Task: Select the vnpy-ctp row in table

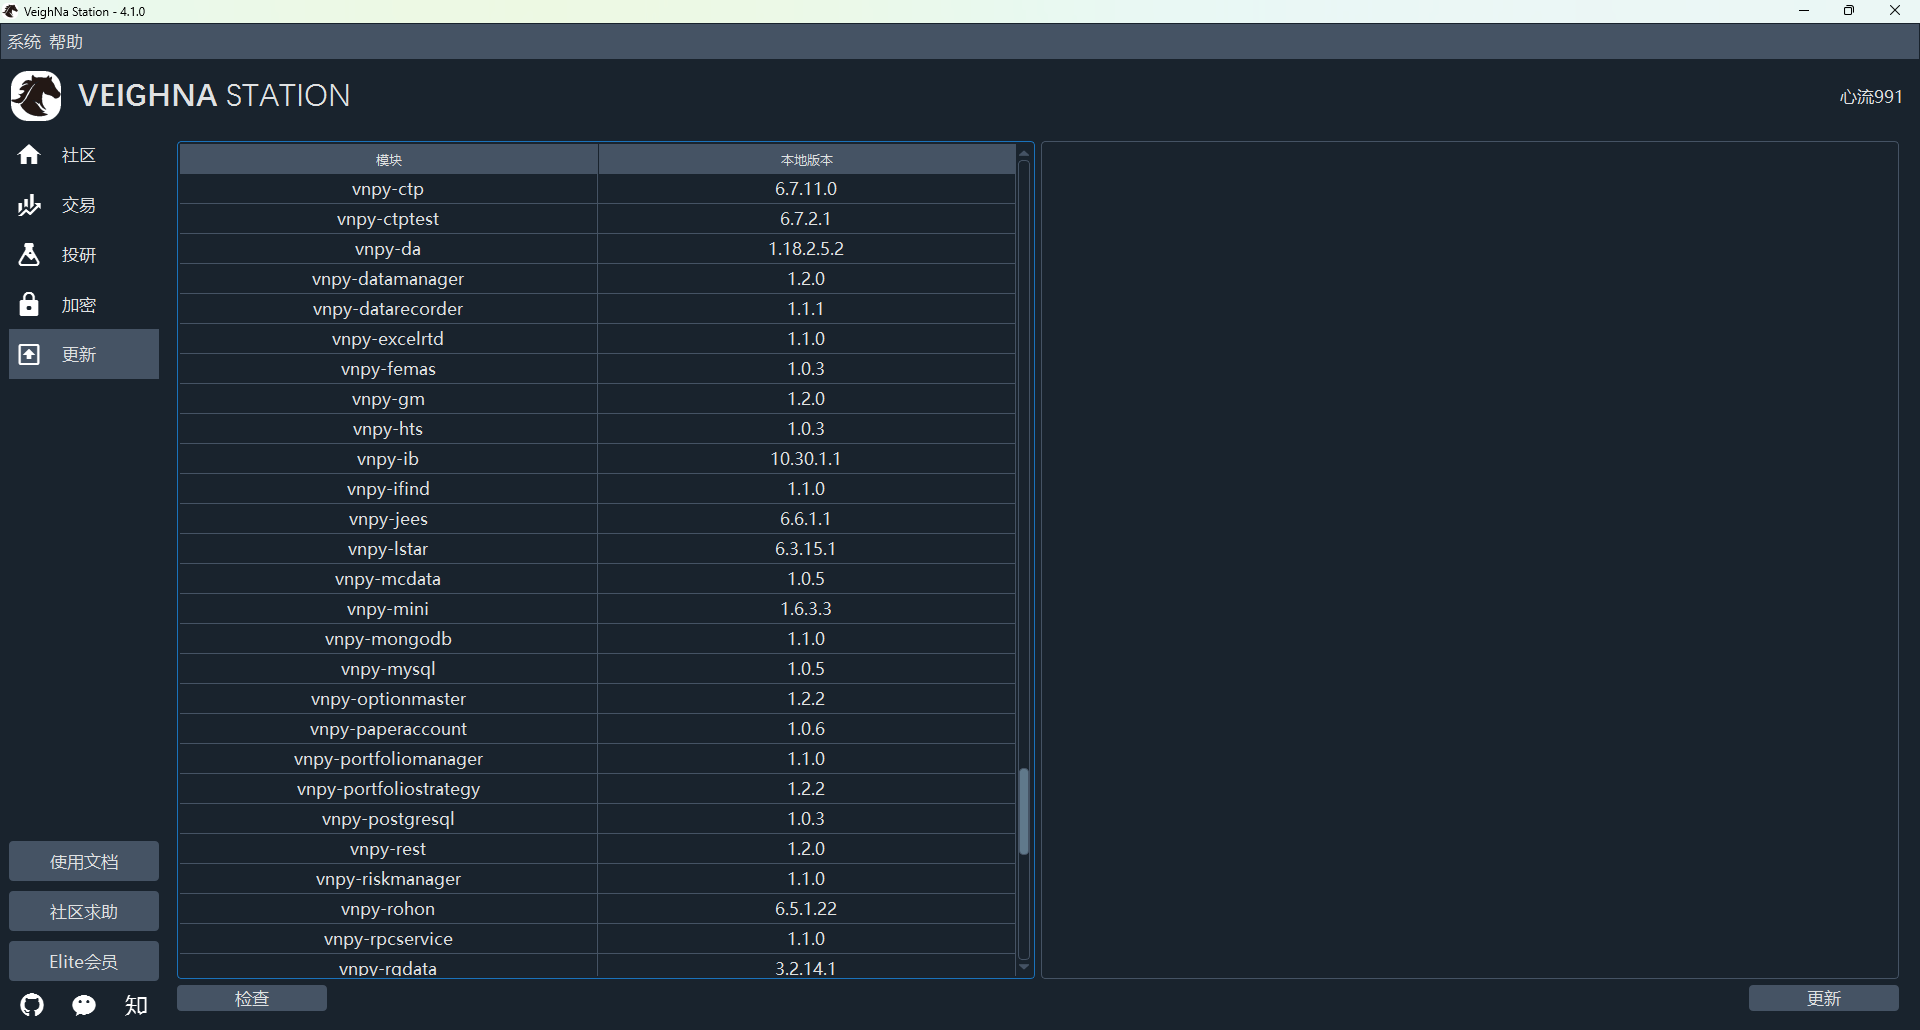Action: click(388, 189)
